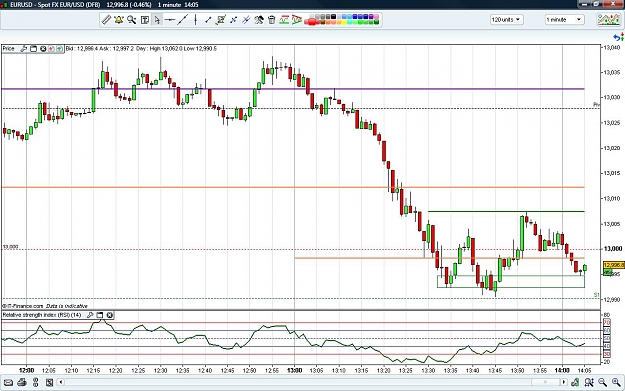The height and width of the screenshot is (391, 625).
Task: Click the Relative strength index (RSI)(14) label
Action: point(42,315)
